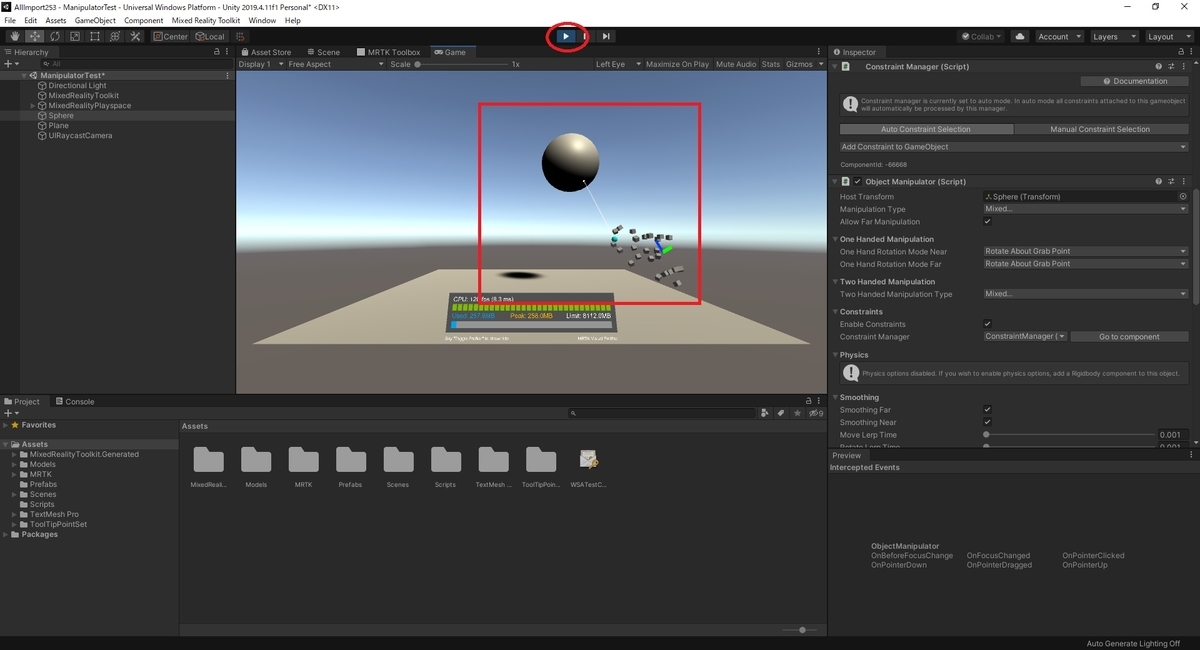Open Layers dropdown

pos(1113,37)
